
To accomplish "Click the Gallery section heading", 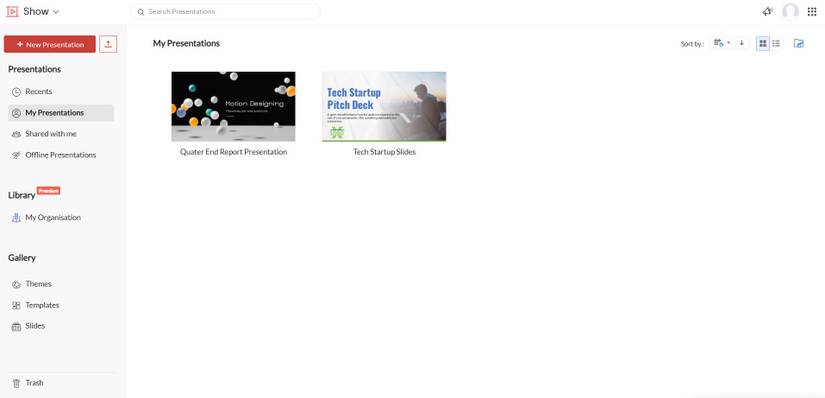I will (22, 257).
